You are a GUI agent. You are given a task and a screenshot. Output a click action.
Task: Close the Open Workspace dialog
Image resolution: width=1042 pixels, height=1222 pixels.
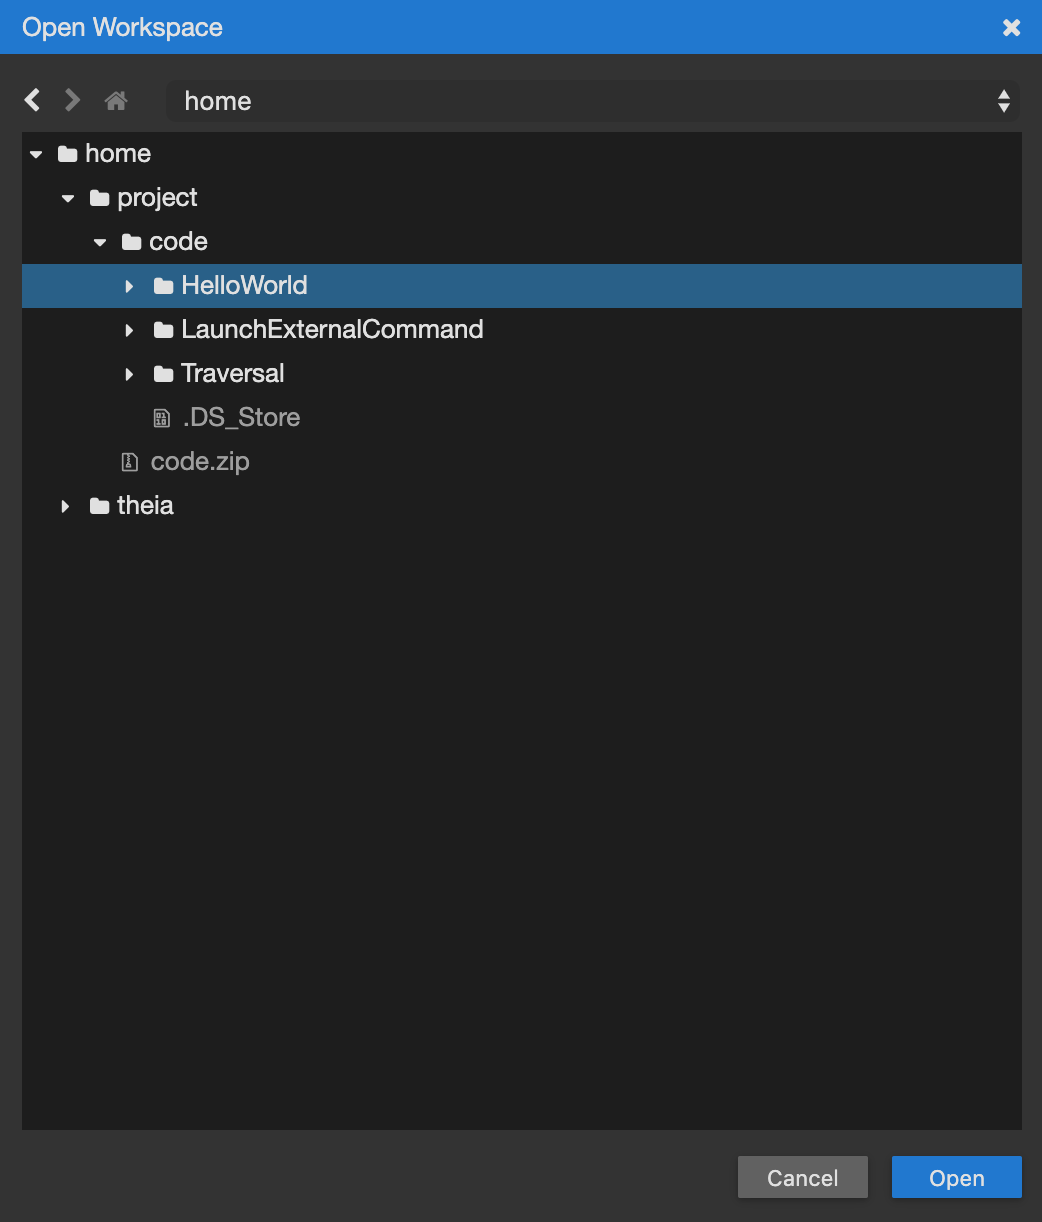[1011, 27]
